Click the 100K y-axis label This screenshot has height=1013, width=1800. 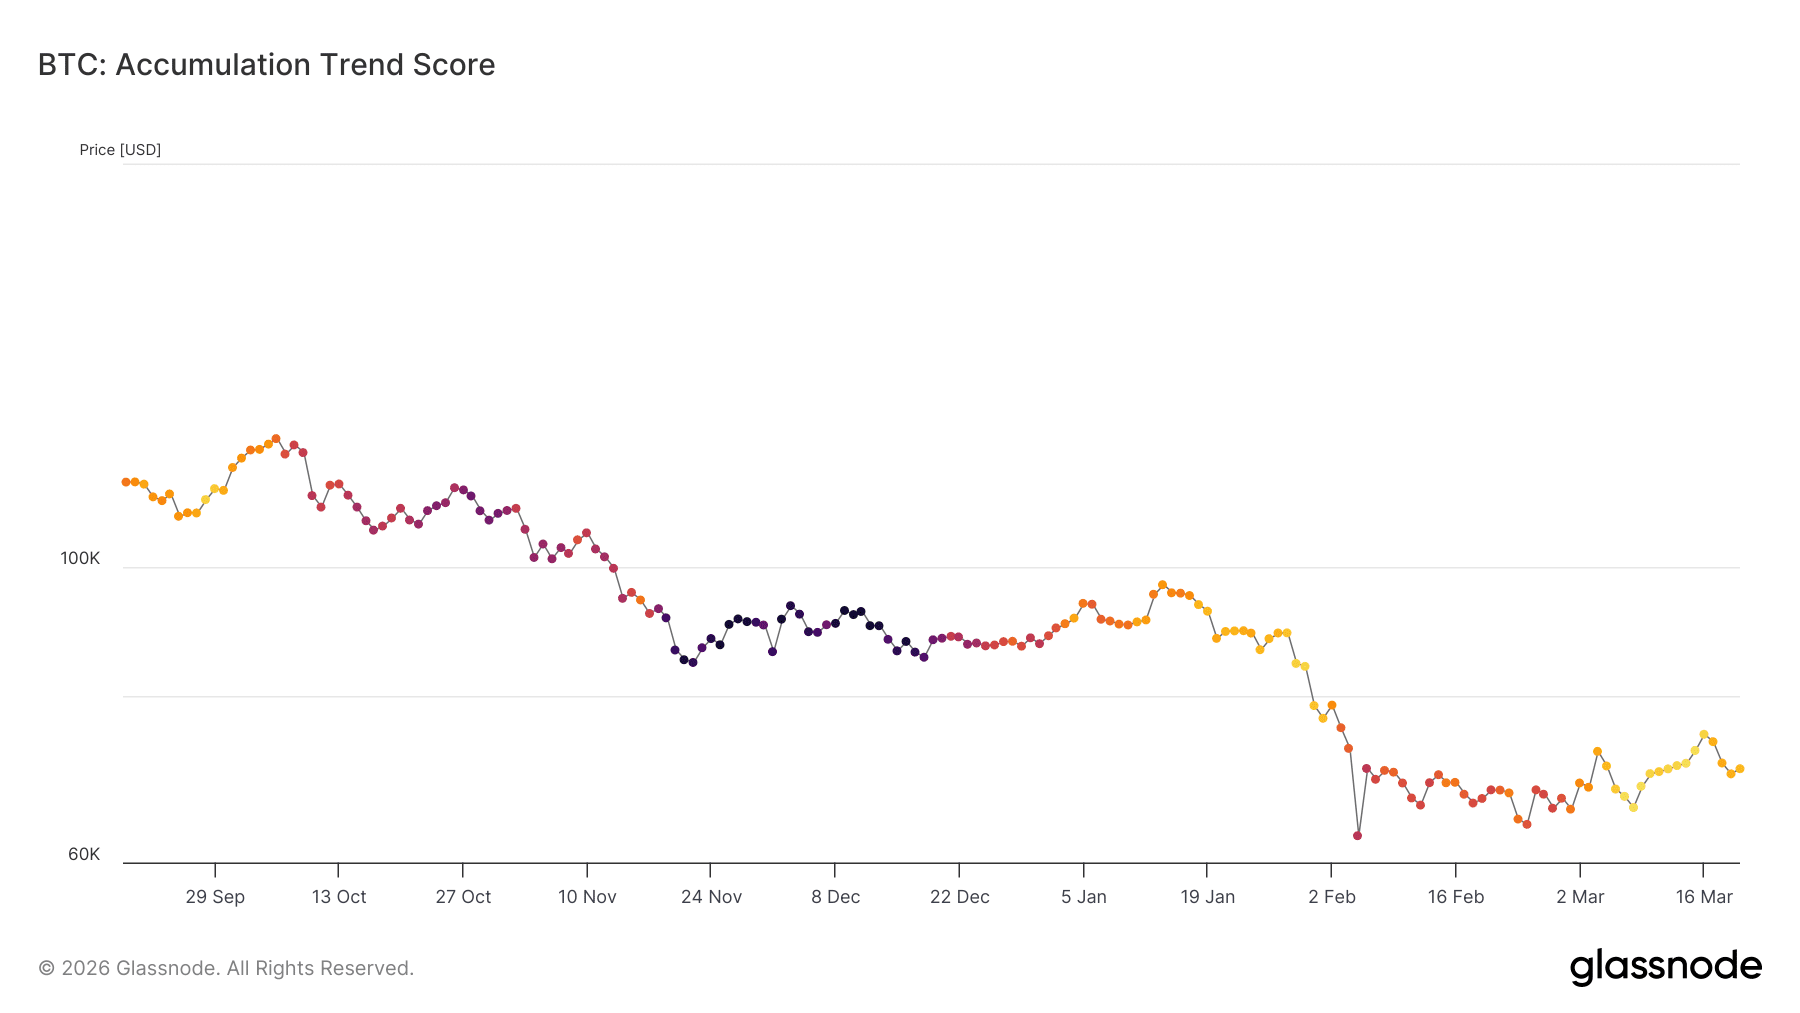coord(80,558)
